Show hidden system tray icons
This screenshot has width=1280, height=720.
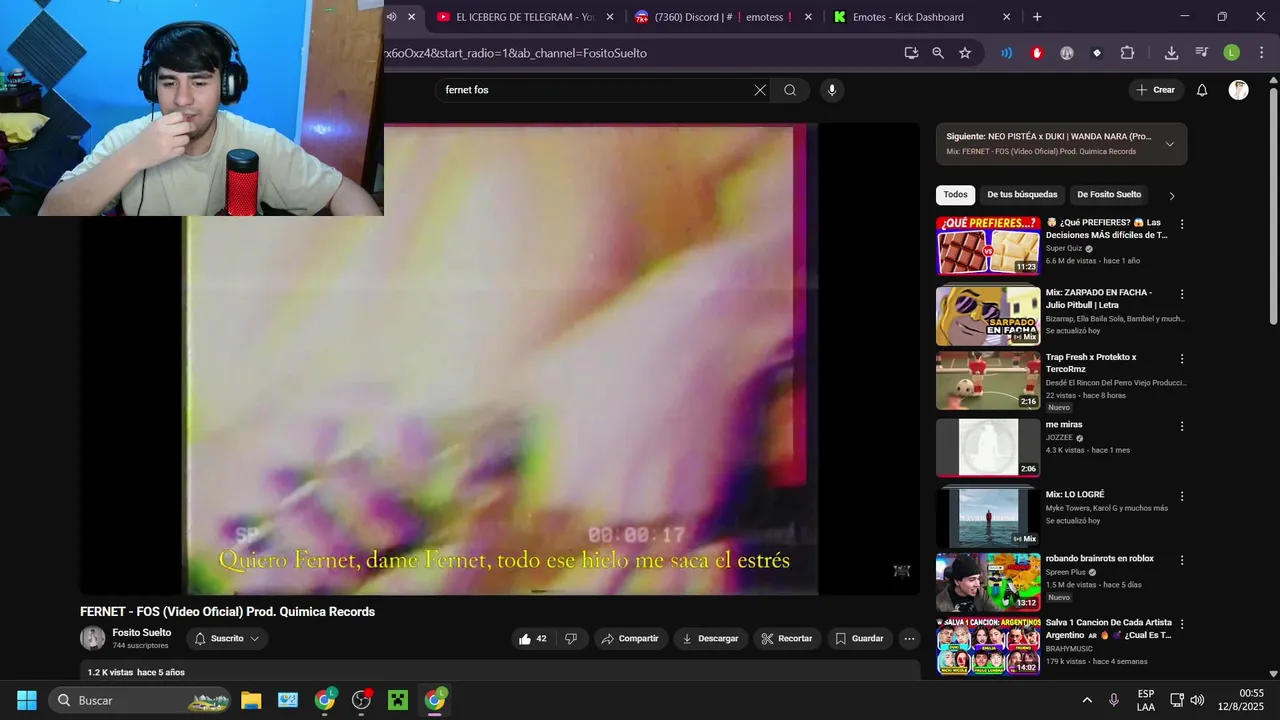(x=1087, y=700)
